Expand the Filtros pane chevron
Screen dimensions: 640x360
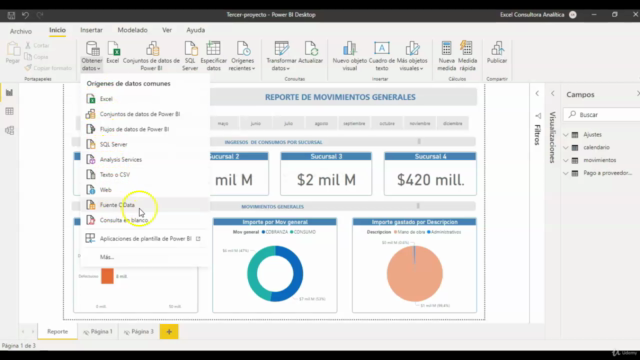[x=537, y=93]
